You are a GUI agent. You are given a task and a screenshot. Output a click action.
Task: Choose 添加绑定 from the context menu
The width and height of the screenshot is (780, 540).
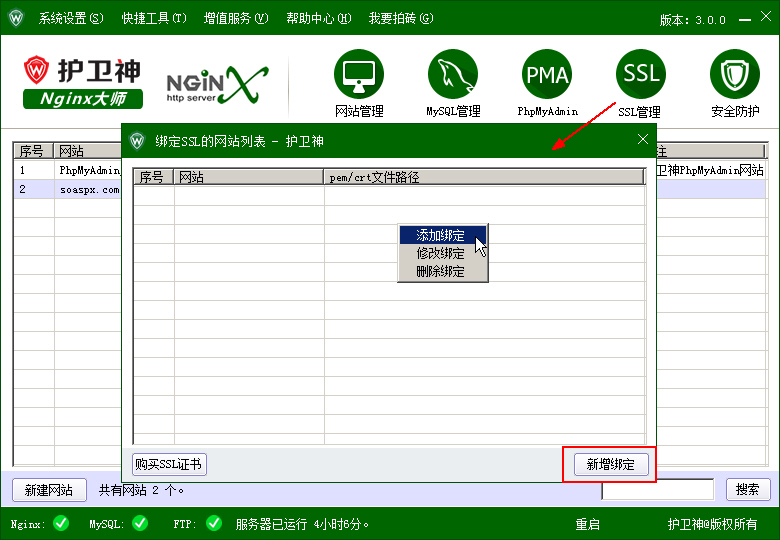point(441,236)
